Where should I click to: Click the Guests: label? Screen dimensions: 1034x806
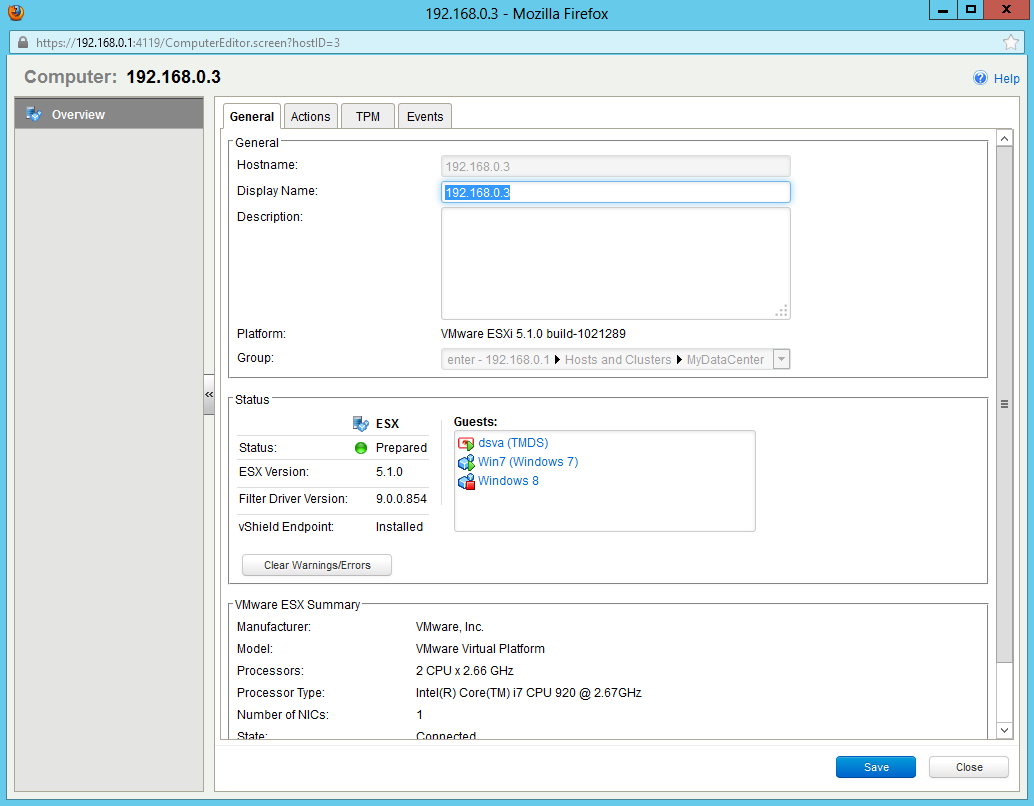pyautogui.click(x=475, y=421)
